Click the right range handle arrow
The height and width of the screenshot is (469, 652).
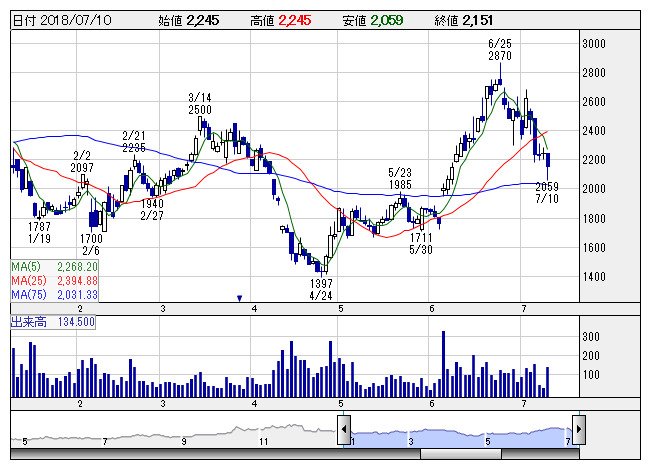(x=578, y=430)
